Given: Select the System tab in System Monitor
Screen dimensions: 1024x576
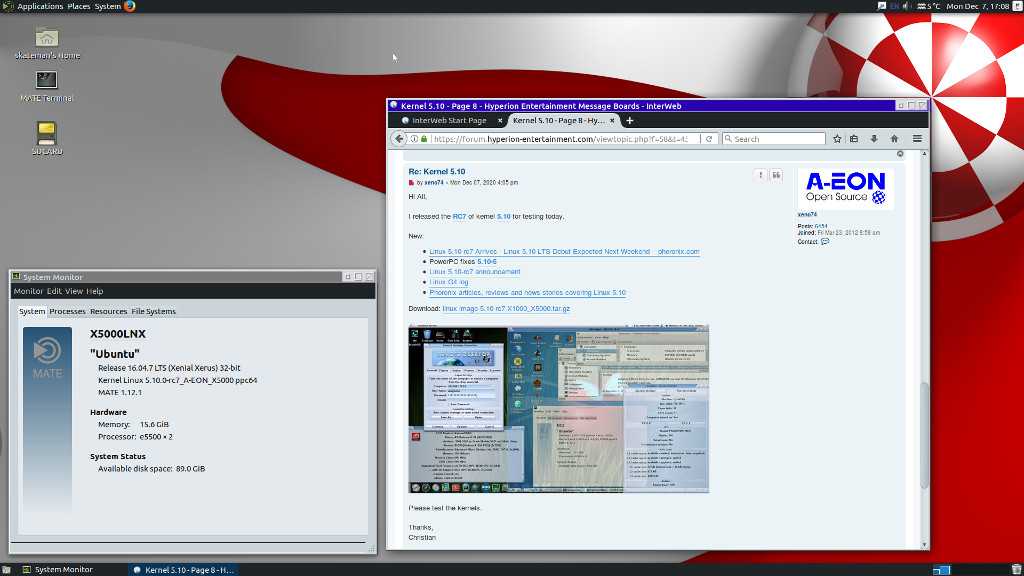Looking at the screenshot, I should [32, 312].
